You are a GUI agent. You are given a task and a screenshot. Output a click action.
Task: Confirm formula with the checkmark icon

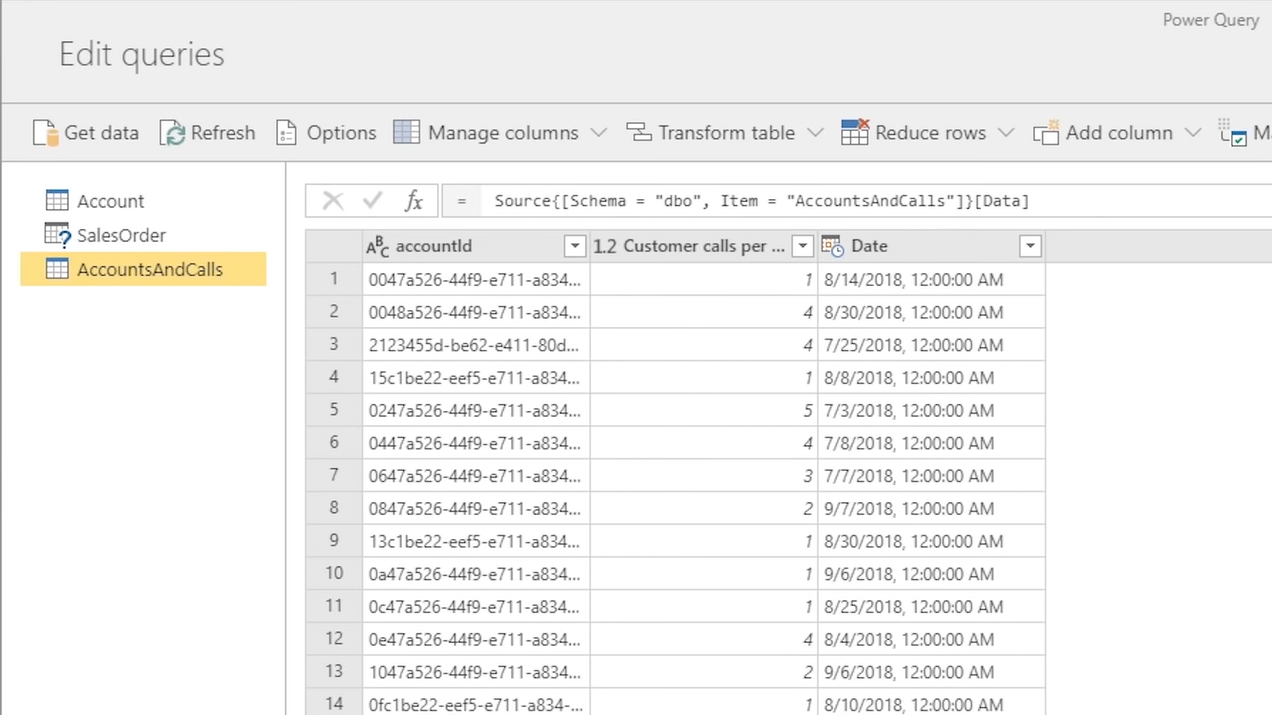[373, 201]
